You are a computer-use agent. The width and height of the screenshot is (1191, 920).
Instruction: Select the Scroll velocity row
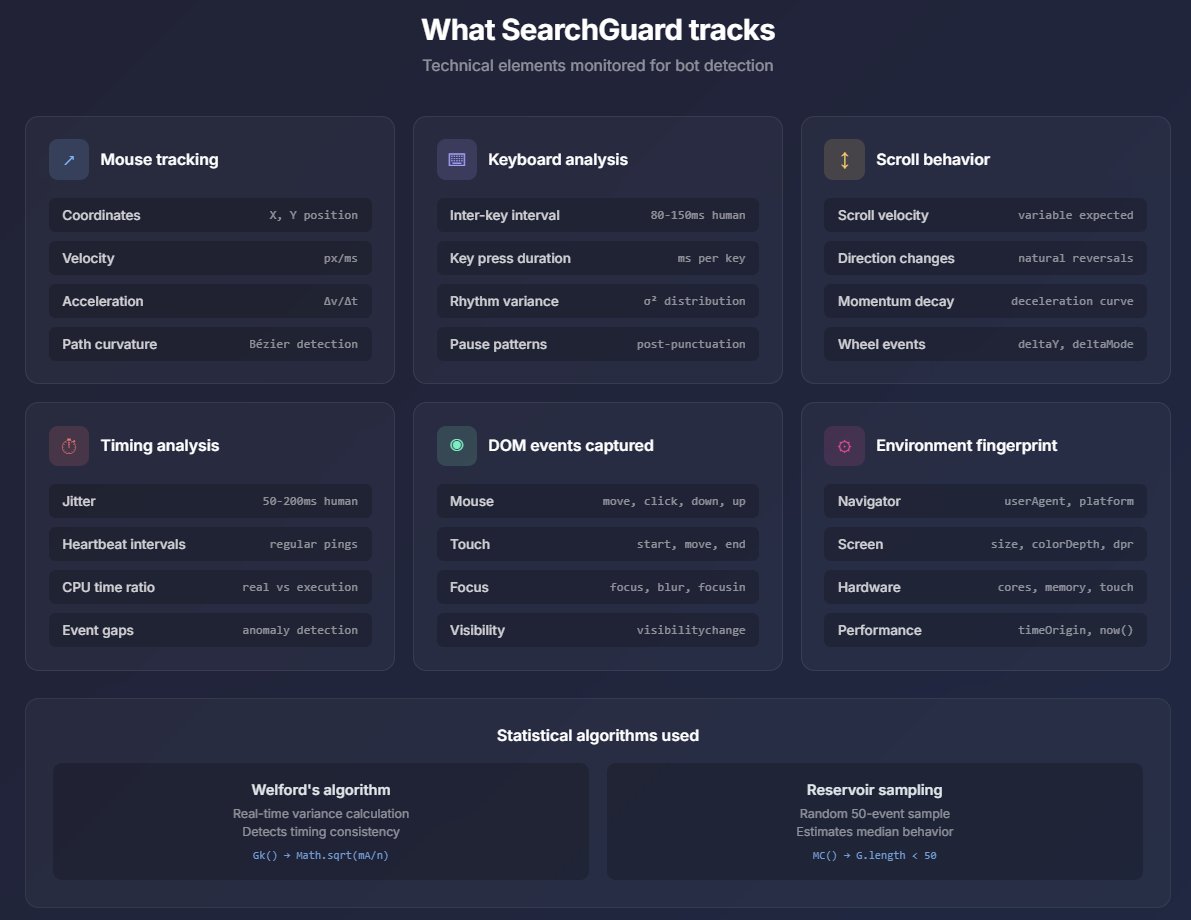pyautogui.click(x=985, y=215)
